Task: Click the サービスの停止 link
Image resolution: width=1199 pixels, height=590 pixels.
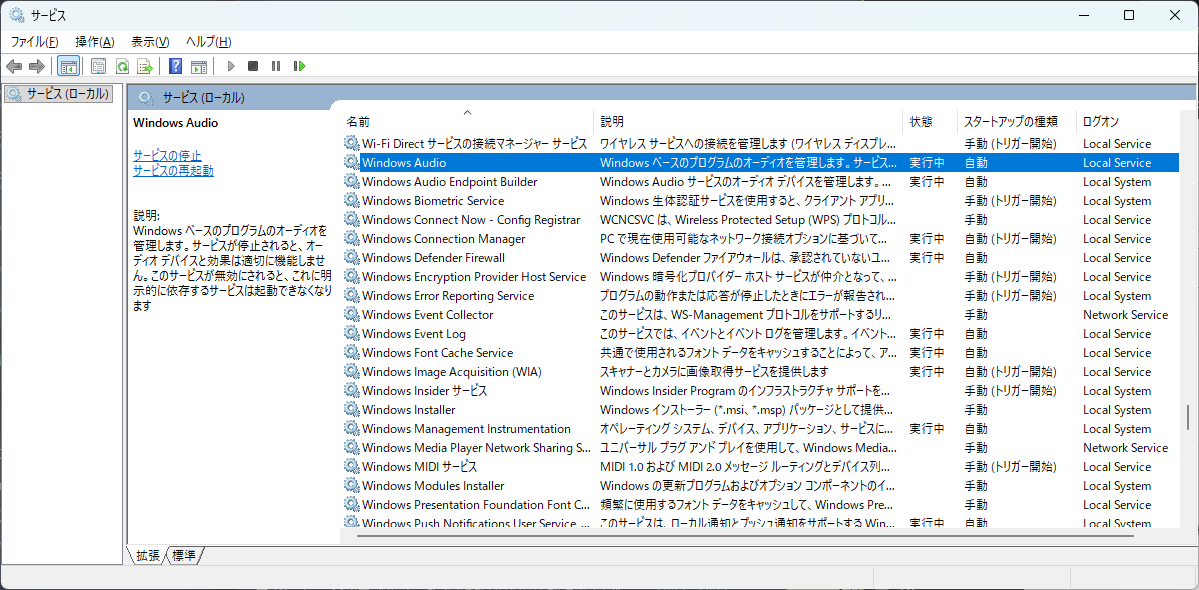Action: pos(167,155)
